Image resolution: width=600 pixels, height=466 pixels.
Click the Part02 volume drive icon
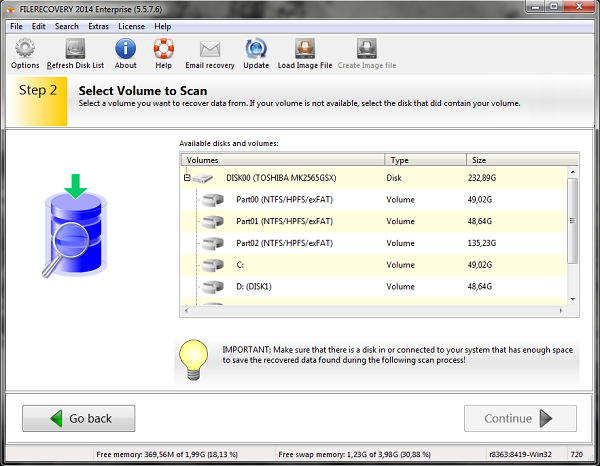pos(213,243)
